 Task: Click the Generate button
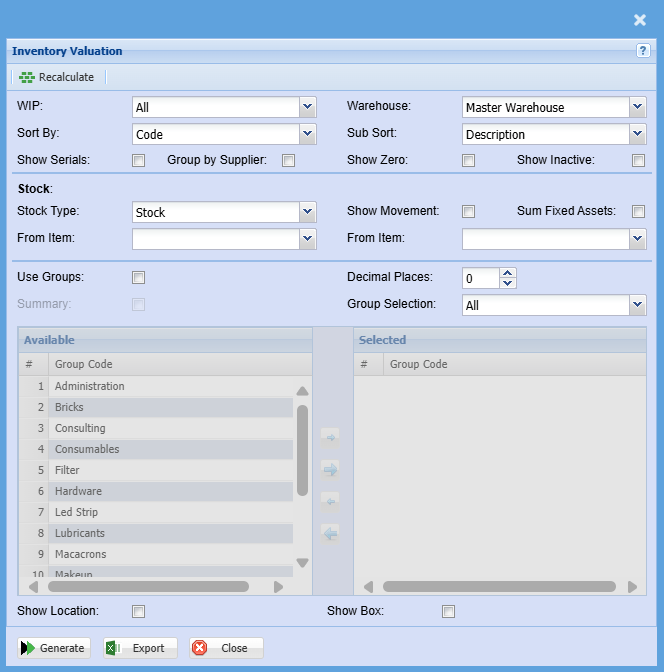click(54, 648)
